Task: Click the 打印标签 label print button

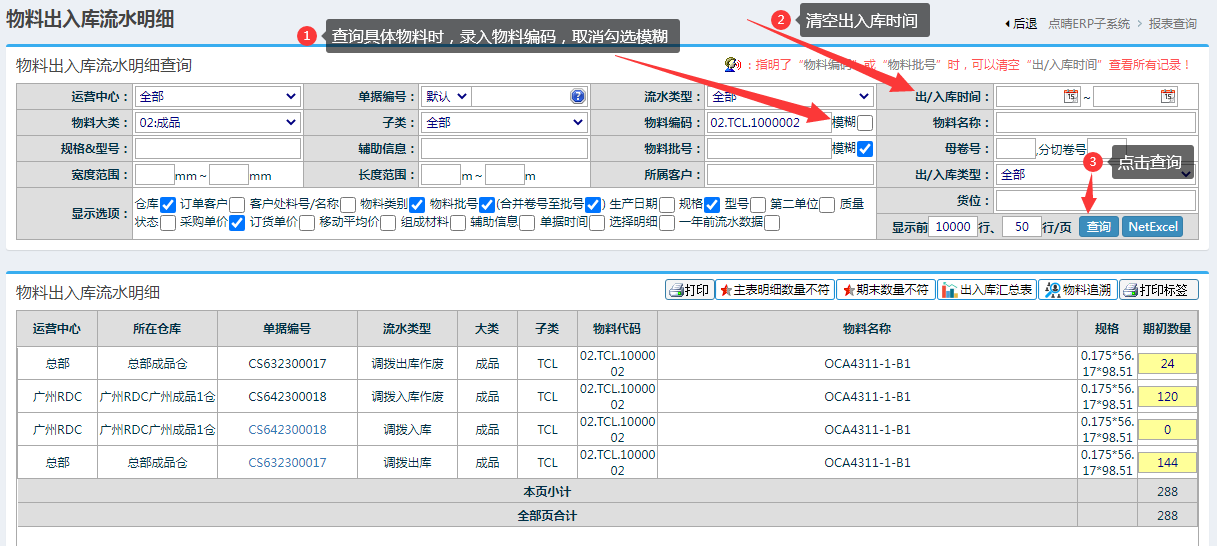Action: [1158, 290]
